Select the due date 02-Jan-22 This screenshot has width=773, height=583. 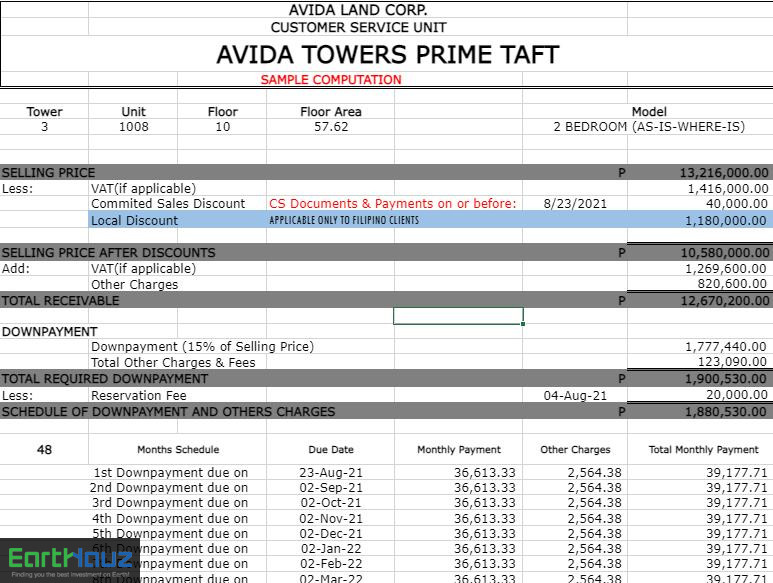coord(331,549)
